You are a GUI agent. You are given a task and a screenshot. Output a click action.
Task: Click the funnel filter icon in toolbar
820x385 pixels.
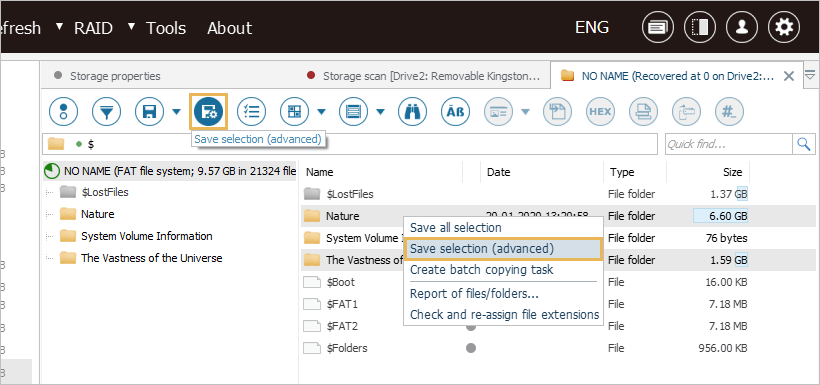[106, 111]
